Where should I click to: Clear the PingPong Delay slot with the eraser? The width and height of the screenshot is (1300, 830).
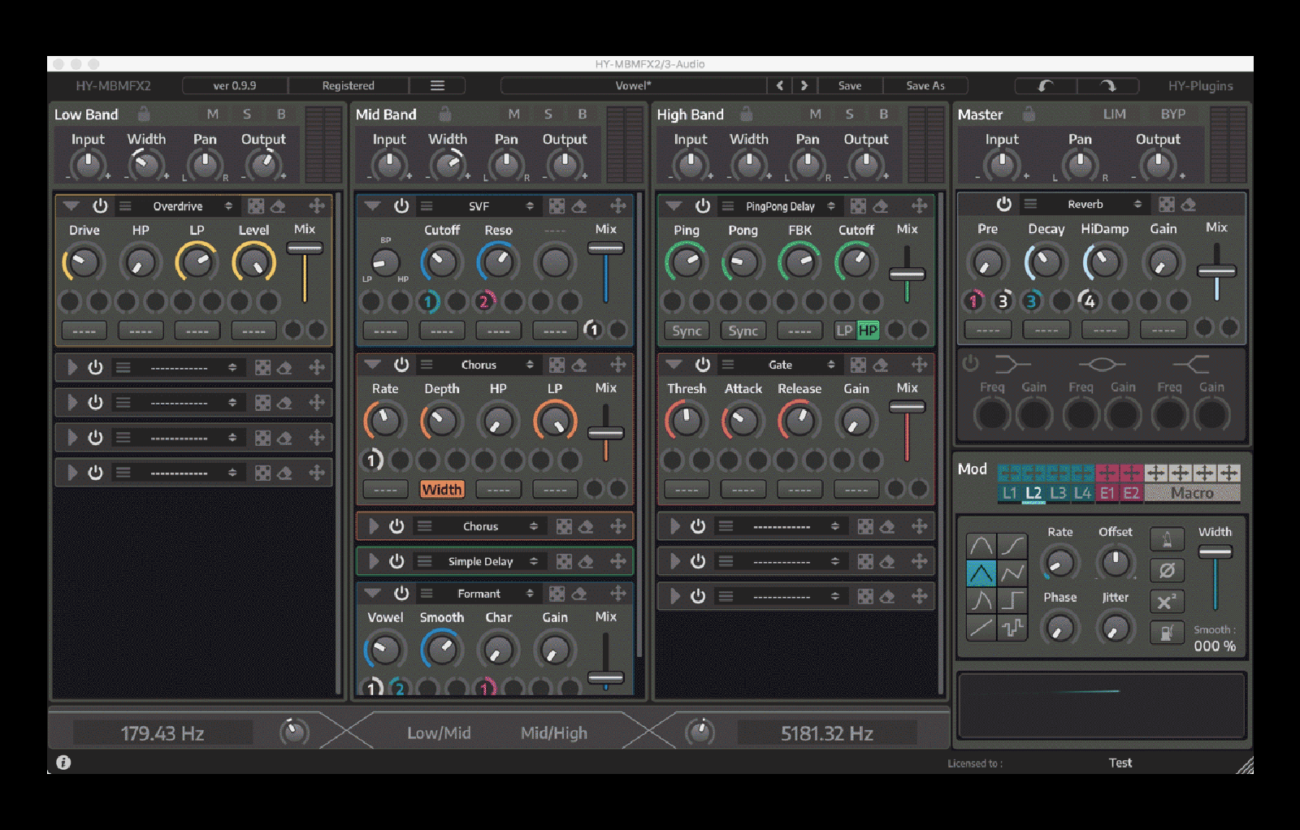(x=881, y=206)
